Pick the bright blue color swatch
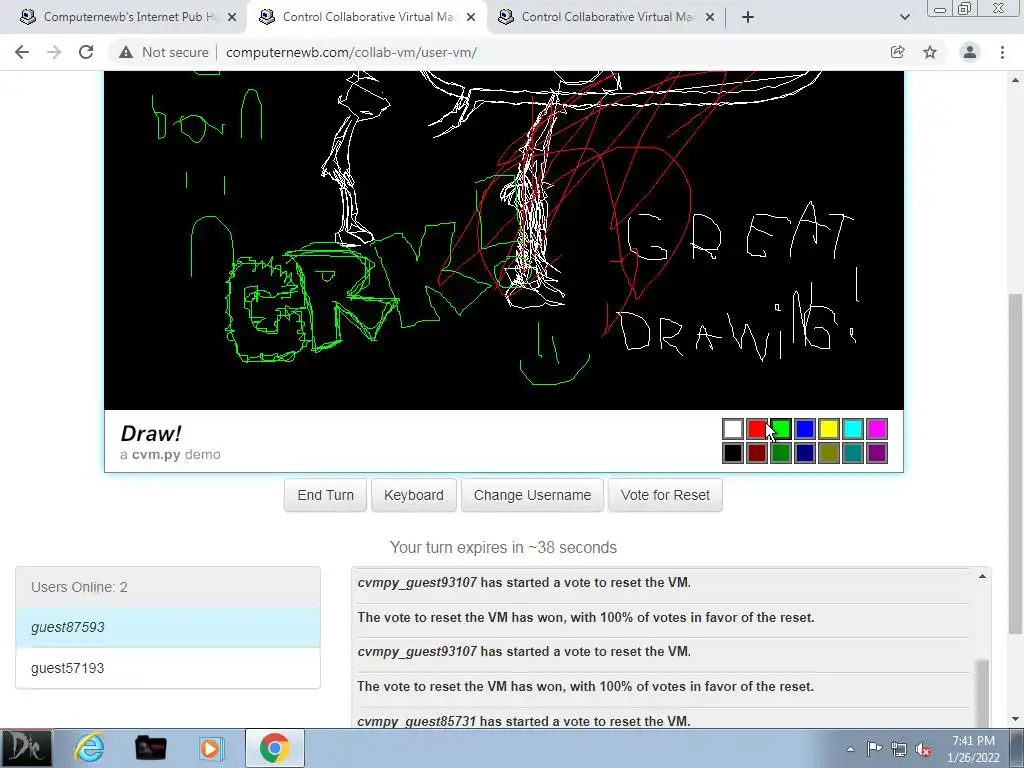The image size is (1024, 768). [x=805, y=428]
